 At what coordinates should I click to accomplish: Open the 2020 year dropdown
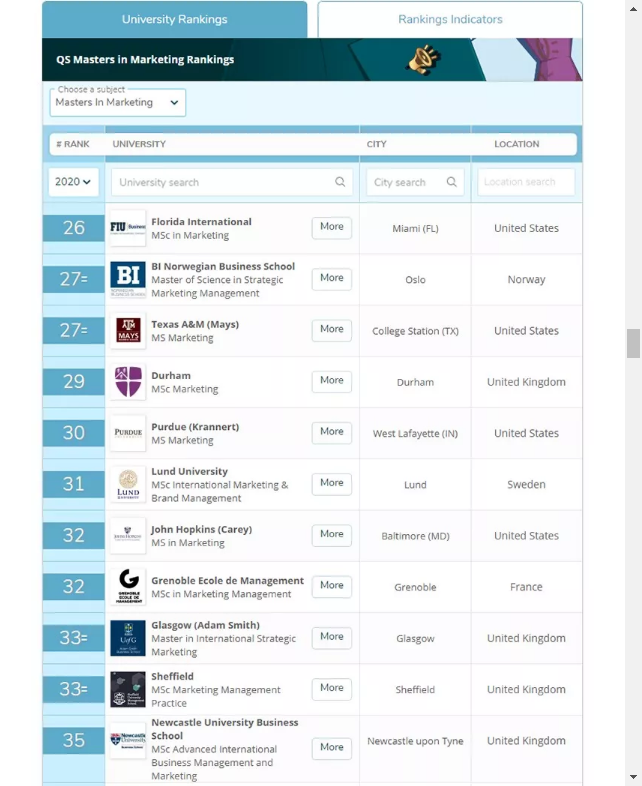pos(73,181)
